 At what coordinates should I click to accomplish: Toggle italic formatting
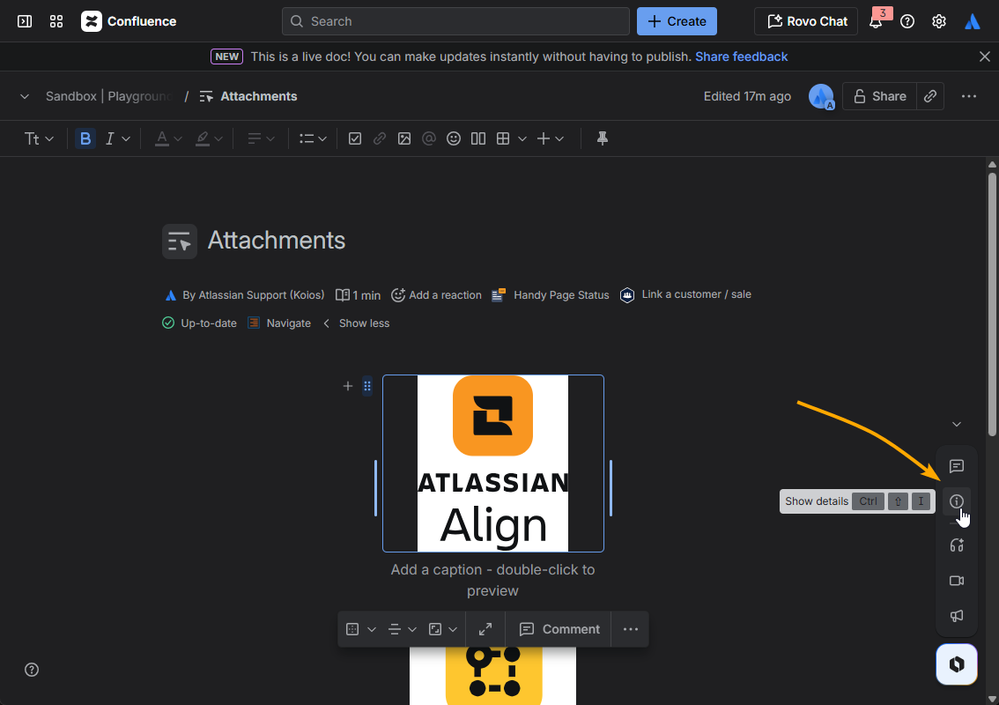tap(110, 138)
